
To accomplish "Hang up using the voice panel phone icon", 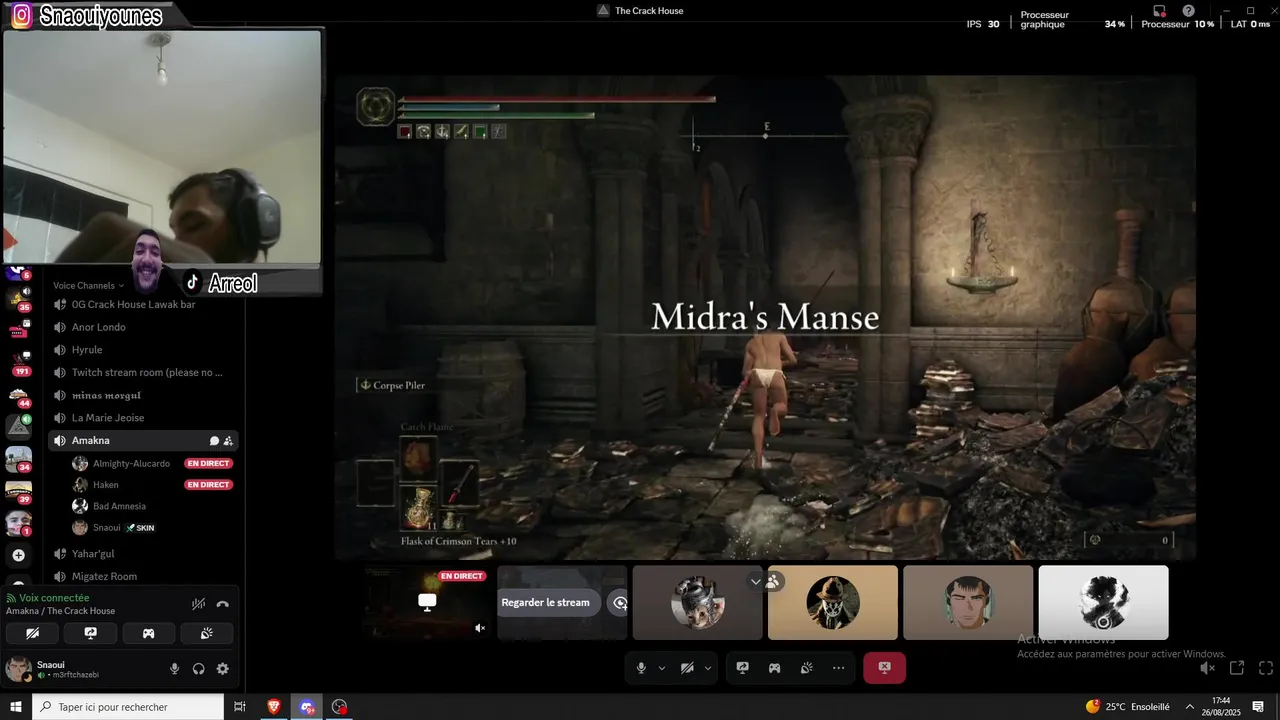I will [x=223, y=604].
